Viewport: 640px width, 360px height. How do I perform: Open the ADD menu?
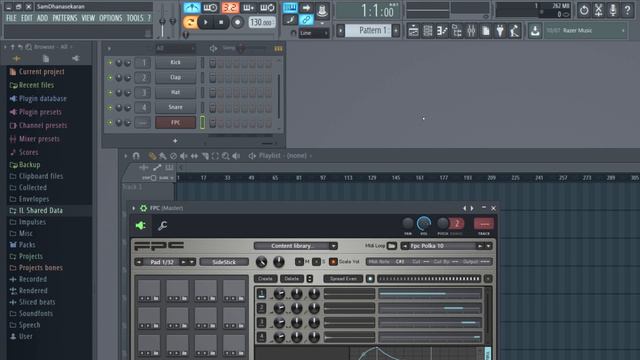click(42, 18)
